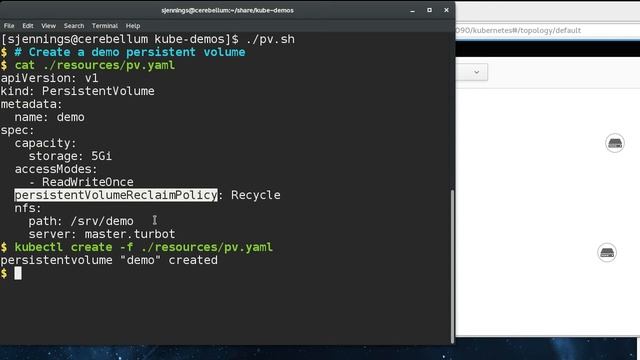Click 'persistentvolume "demo" created' output line
The width and height of the screenshot is (640, 360).
[109, 260]
